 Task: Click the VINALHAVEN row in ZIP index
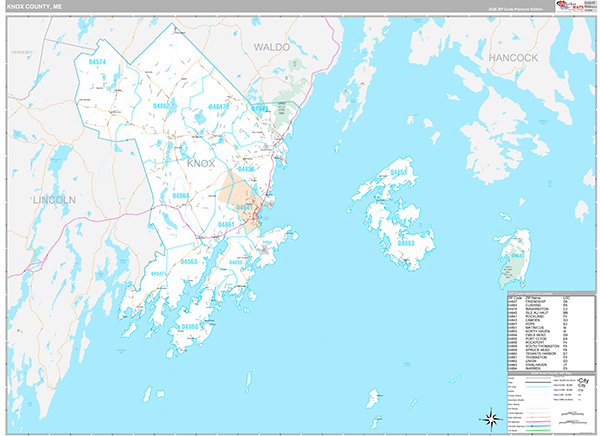[538, 365]
